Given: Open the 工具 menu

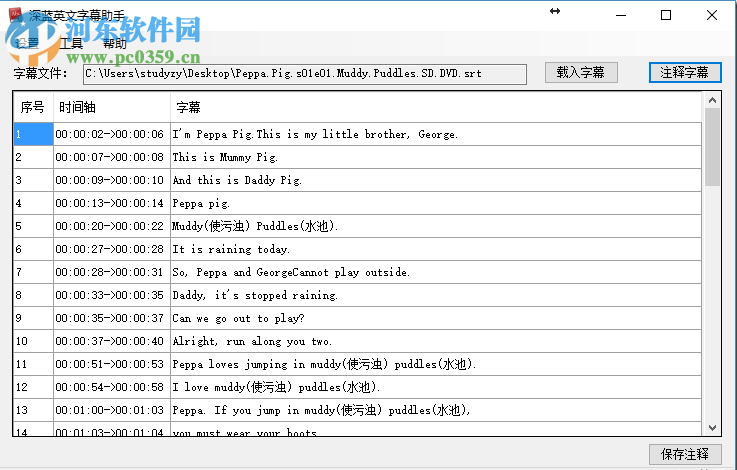Looking at the screenshot, I should [x=71, y=43].
